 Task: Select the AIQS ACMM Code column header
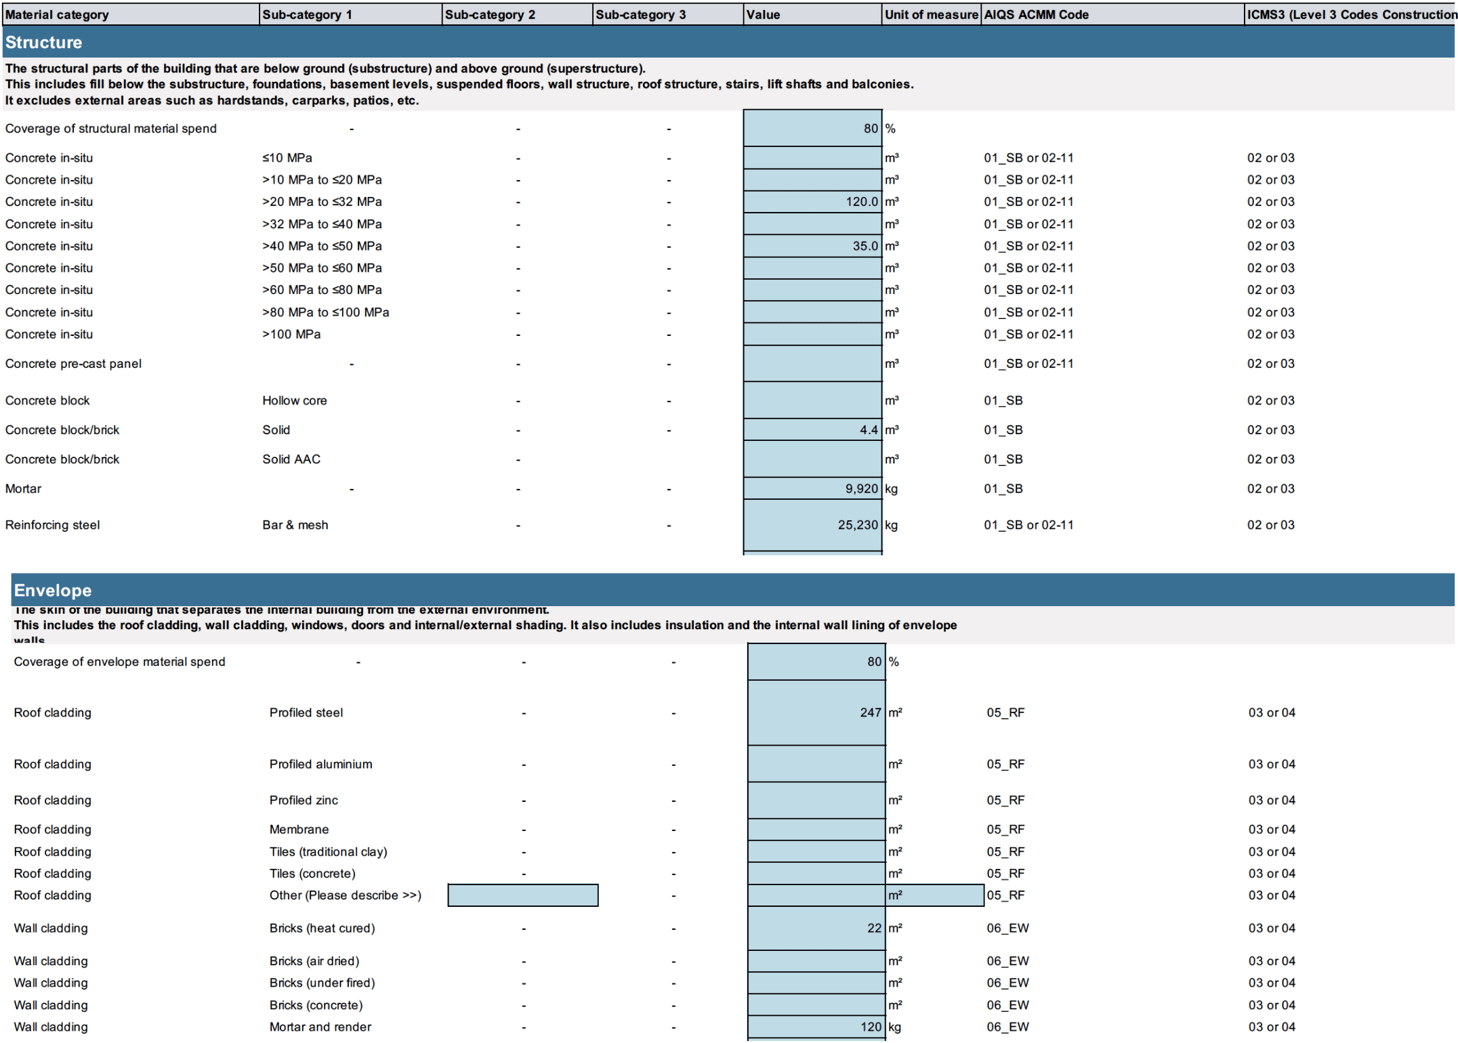click(1107, 14)
